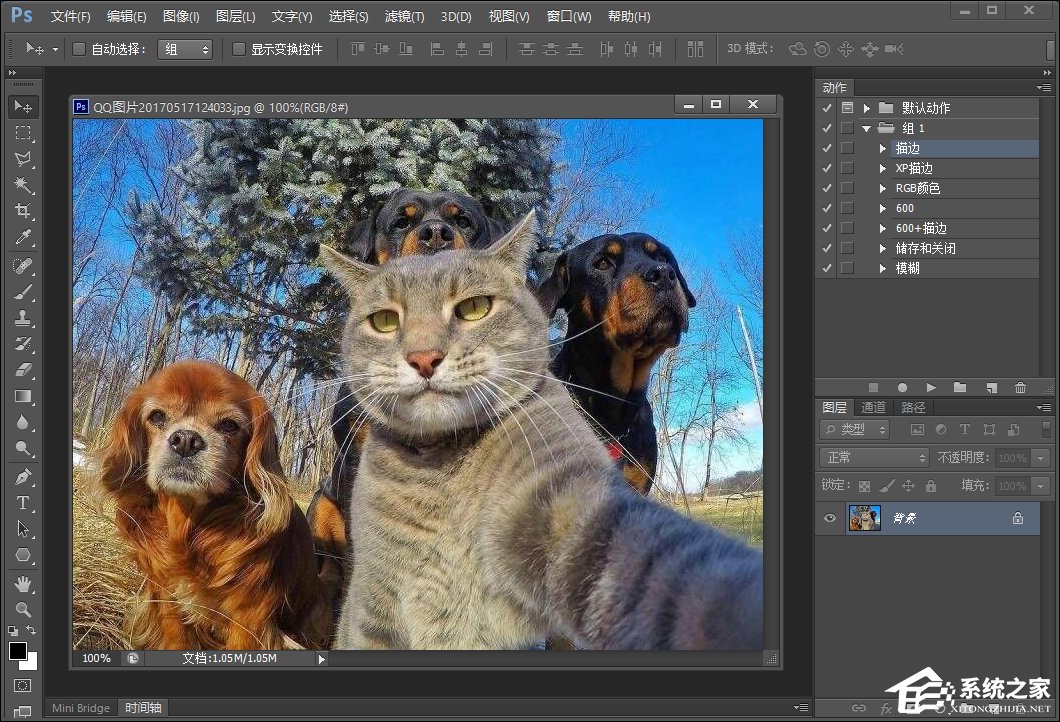This screenshot has height=722, width=1060.
Task: Select the Magic Wand tool
Action: (23, 185)
